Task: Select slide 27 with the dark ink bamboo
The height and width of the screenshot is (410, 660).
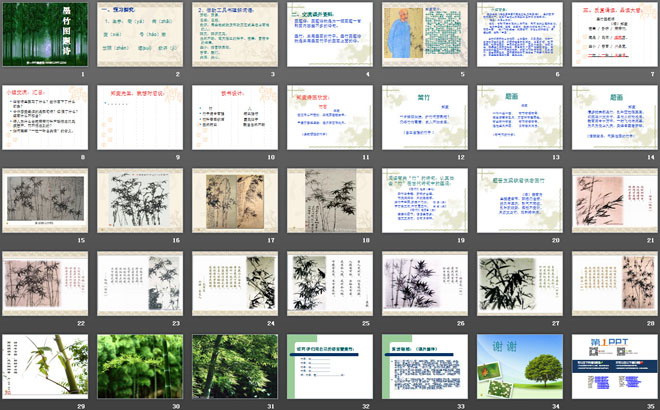Action: (x=520, y=284)
